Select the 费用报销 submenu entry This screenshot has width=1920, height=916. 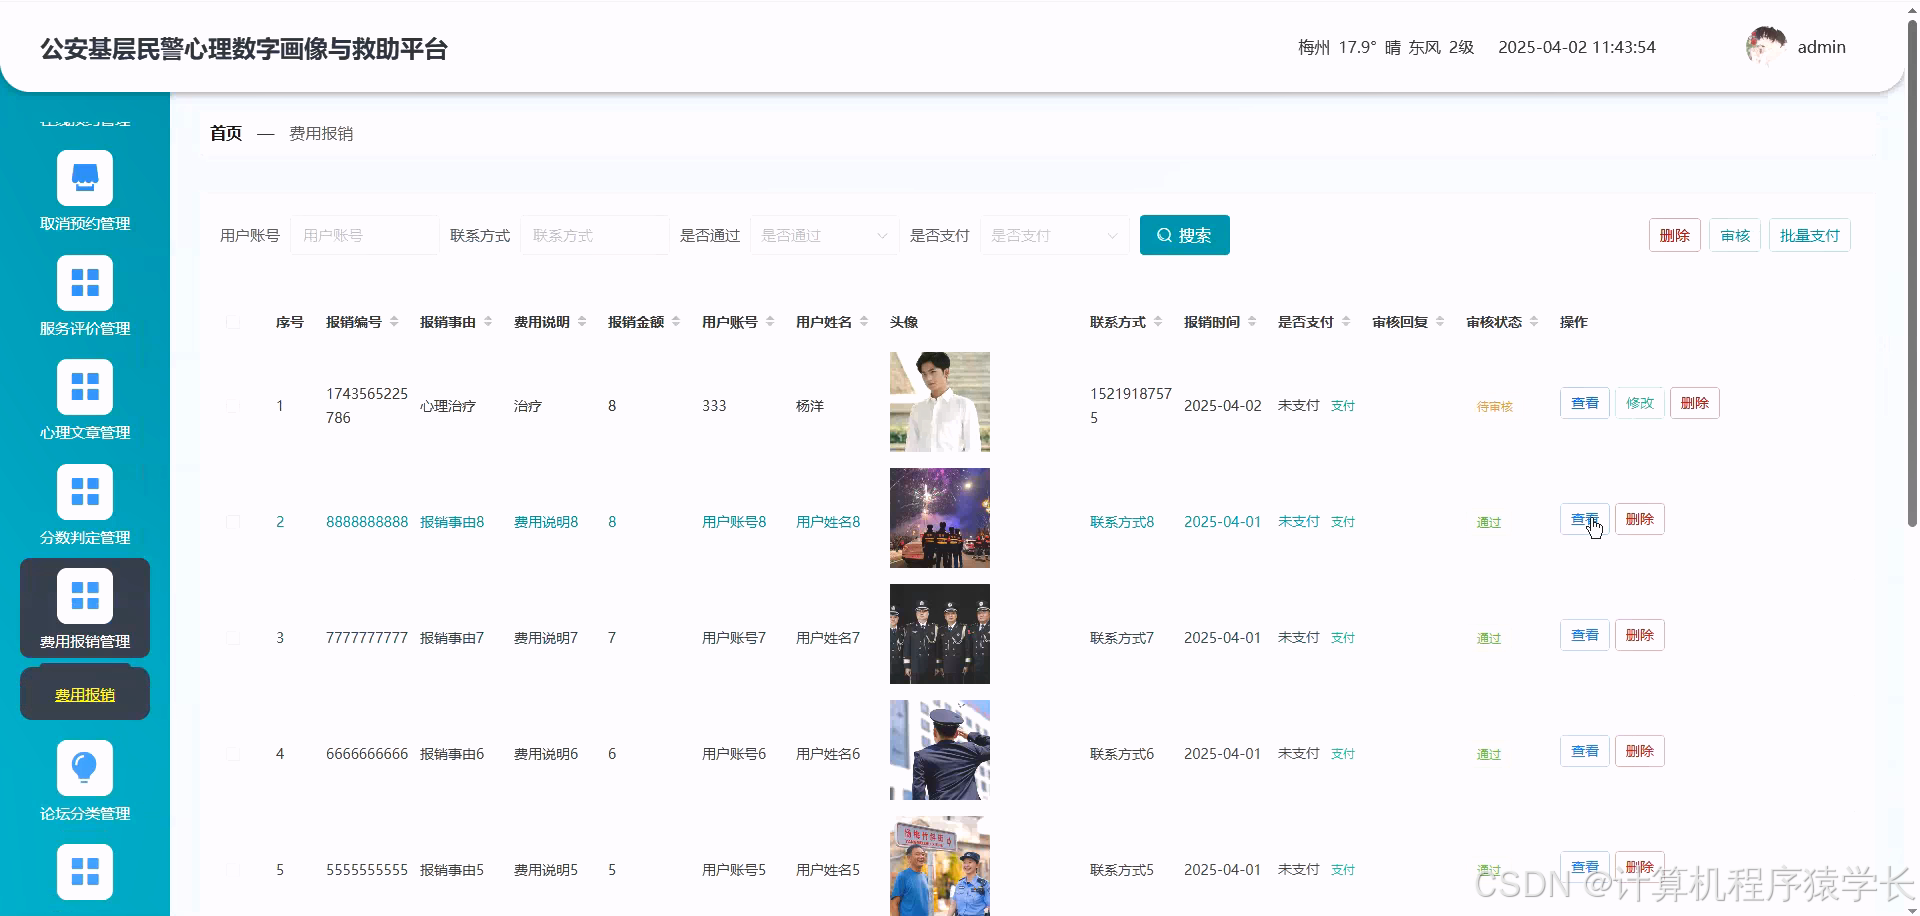84,694
